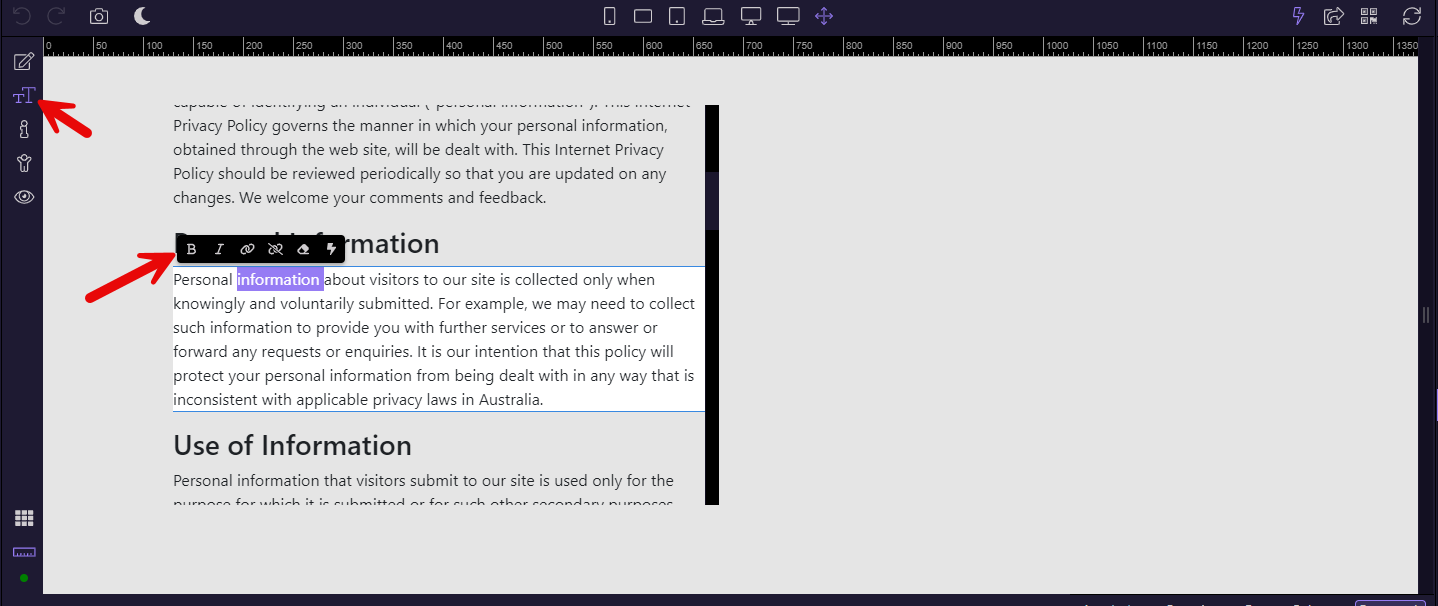Click the panel resize handle on right edge
The image size is (1438, 606).
point(1426,315)
